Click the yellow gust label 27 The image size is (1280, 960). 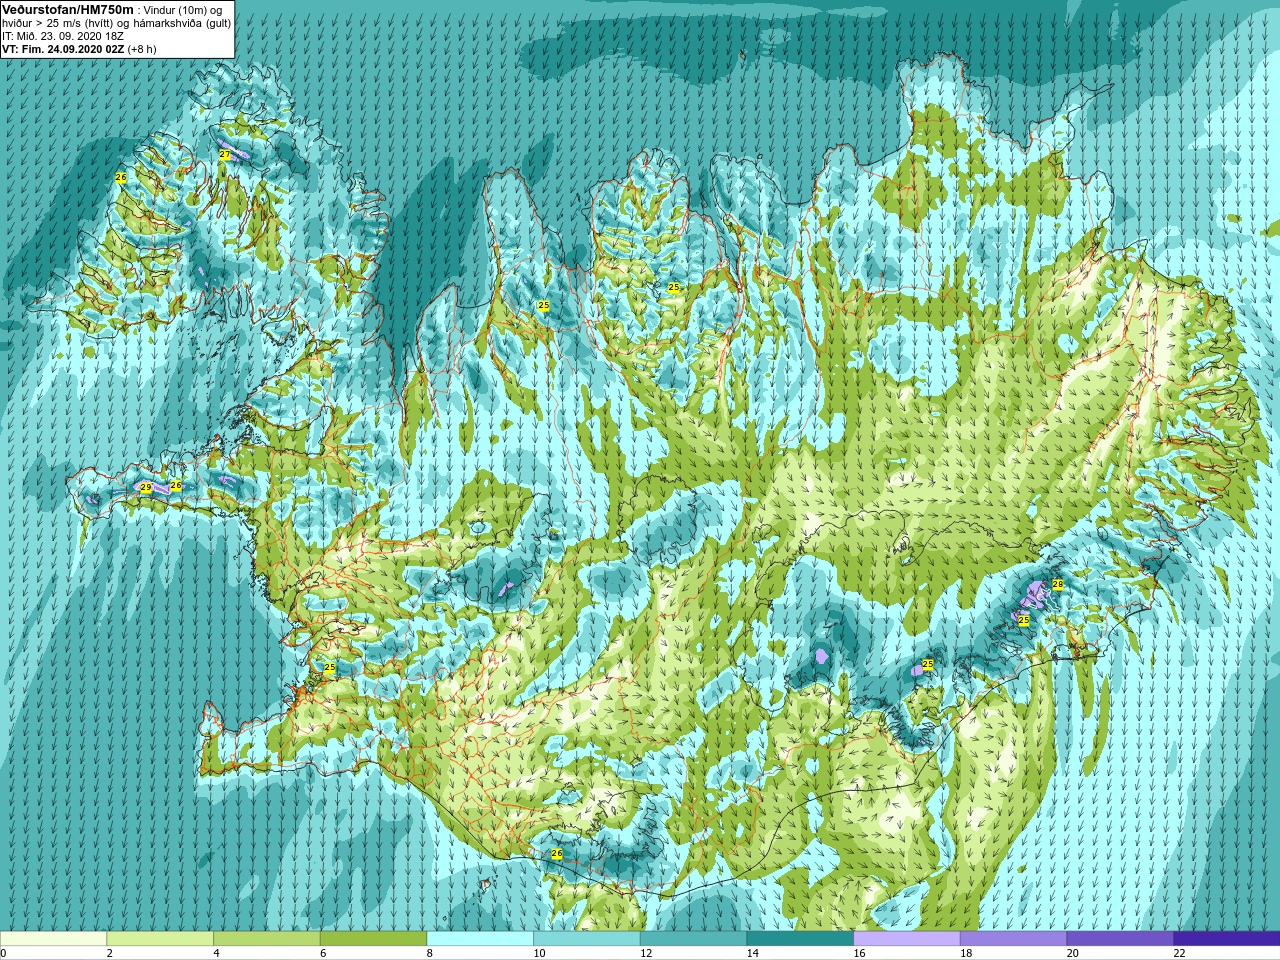coord(224,155)
